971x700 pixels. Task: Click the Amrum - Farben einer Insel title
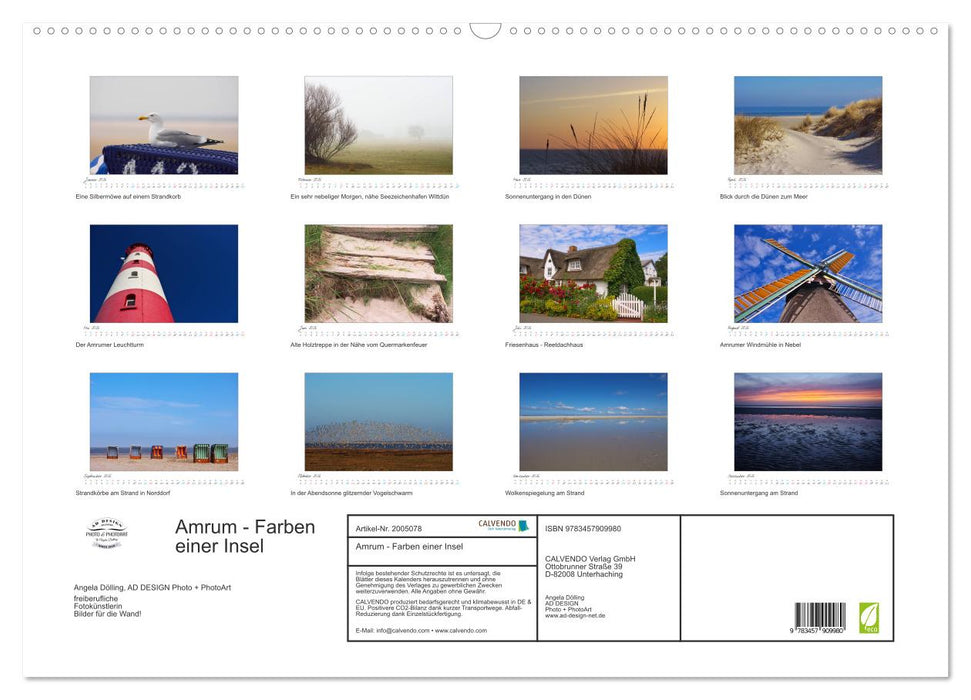[x=243, y=537]
